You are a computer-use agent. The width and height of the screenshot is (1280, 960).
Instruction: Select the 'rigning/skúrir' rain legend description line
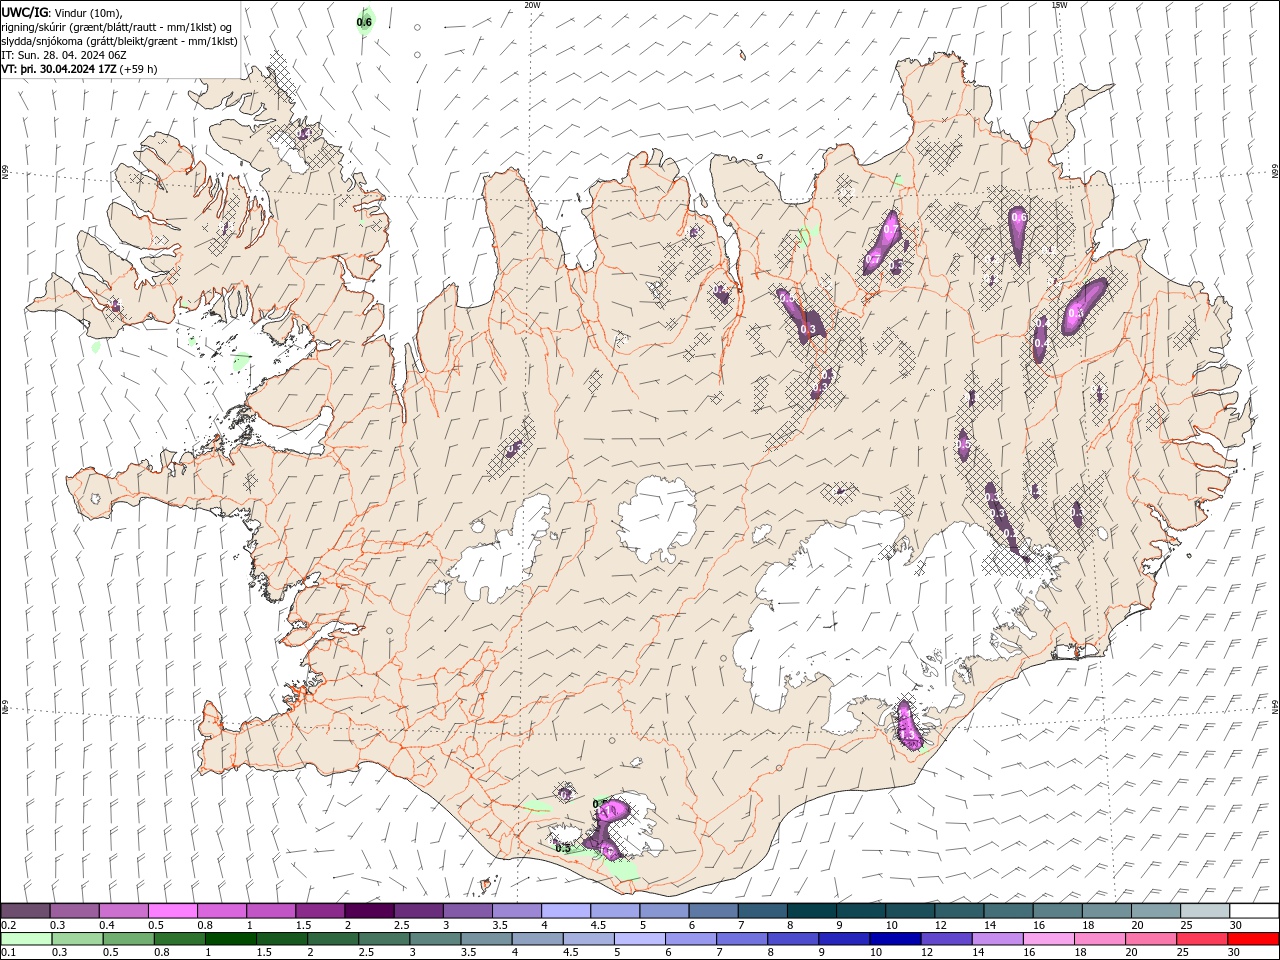117,27
